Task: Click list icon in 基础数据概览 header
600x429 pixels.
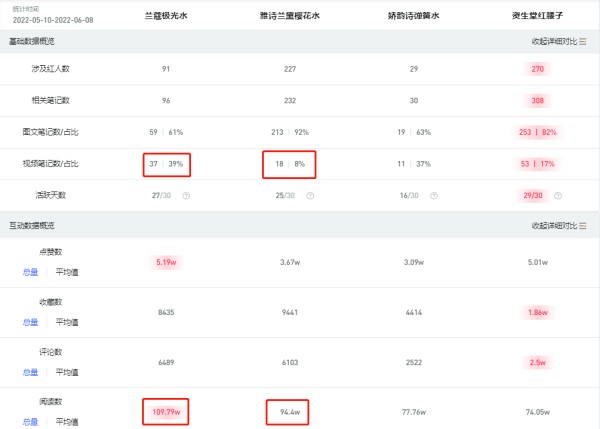Action: tap(583, 41)
